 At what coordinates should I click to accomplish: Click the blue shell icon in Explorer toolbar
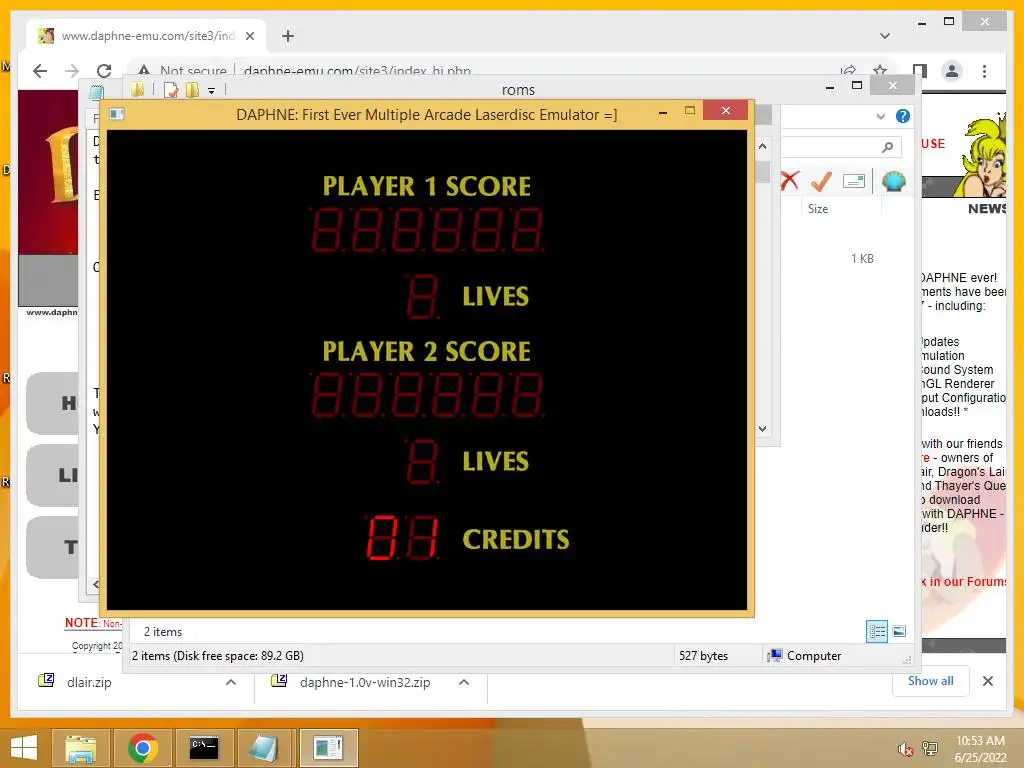pos(893,181)
